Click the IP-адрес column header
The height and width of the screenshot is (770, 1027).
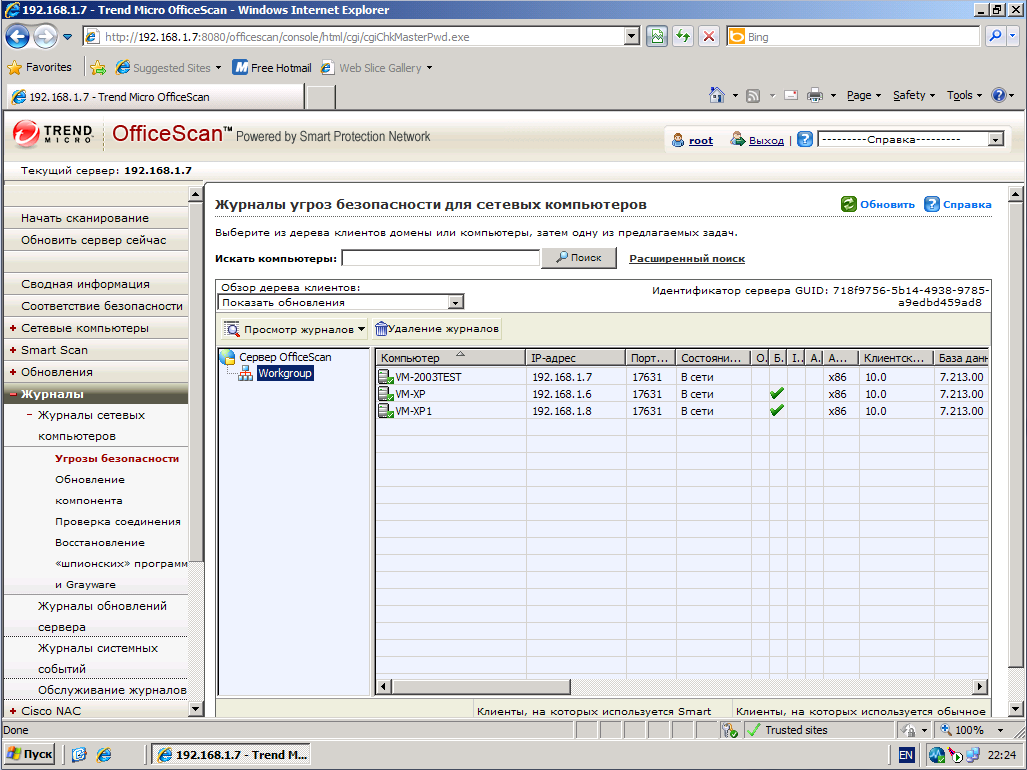click(576, 358)
